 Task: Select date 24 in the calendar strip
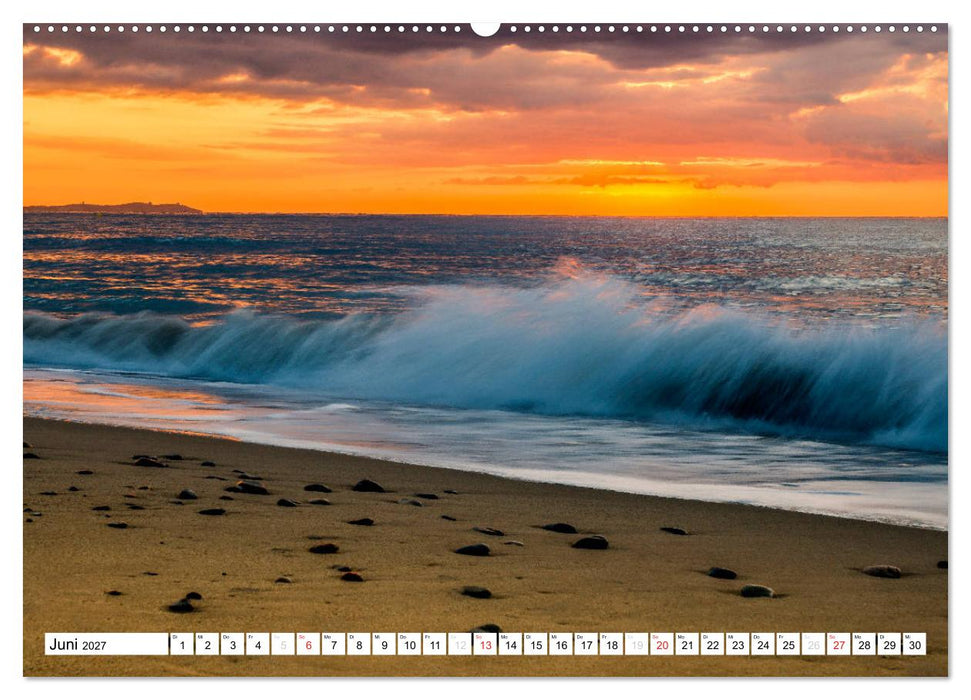764,644
